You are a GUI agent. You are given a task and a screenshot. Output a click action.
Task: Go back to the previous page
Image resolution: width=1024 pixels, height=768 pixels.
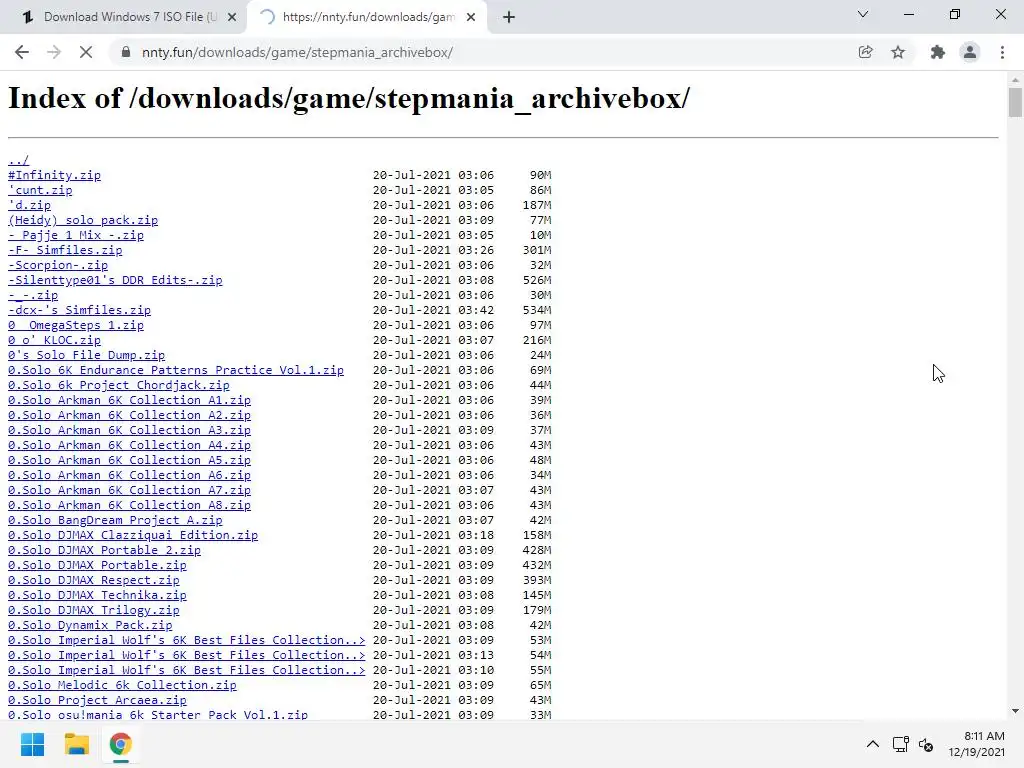click(x=22, y=52)
